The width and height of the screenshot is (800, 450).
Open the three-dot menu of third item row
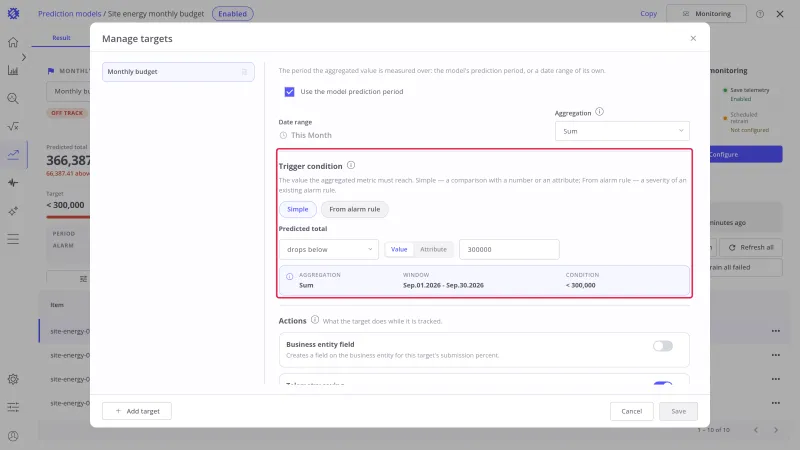pyautogui.click(x=776, y=379)
